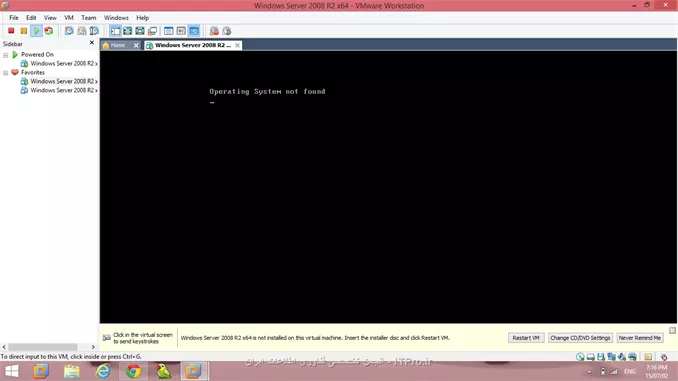Open the Windows menu
678x381 pixels.
pyautogui.click(x=116, y=18)
